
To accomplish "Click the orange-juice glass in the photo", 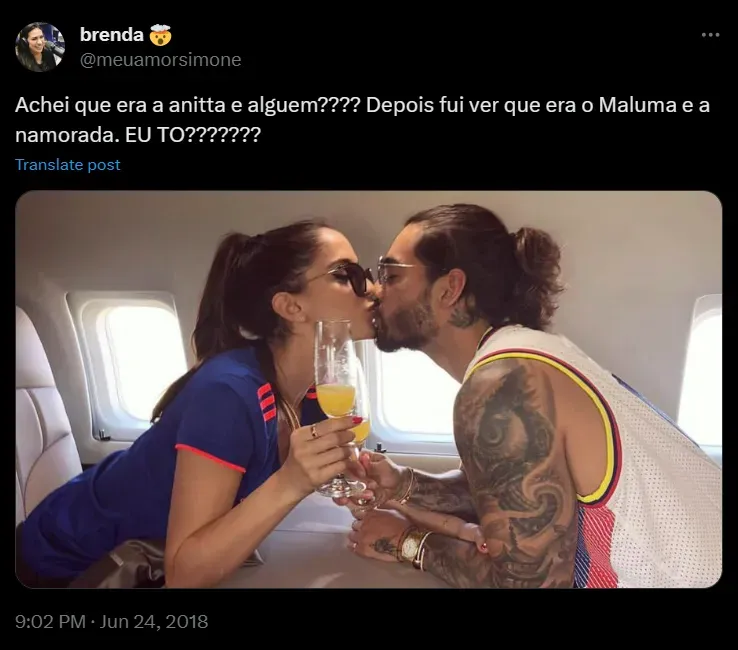I will tap(337, 399).
